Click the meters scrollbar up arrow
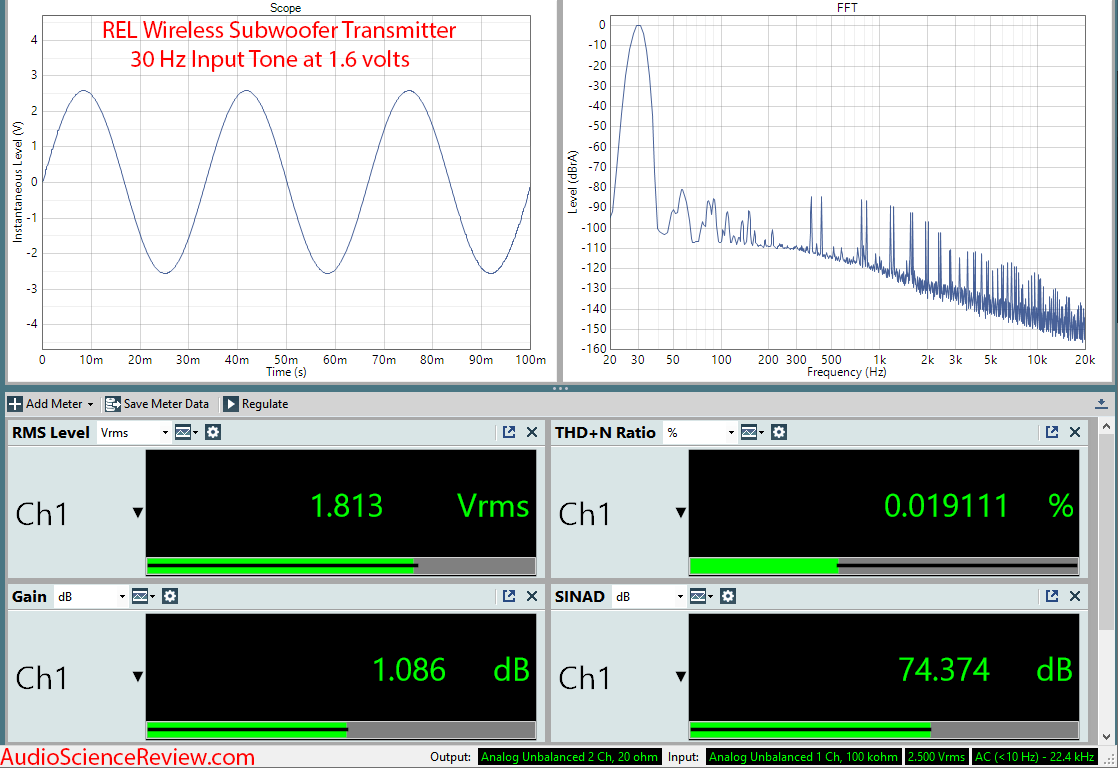Screen dimensions: 1118x768 pos(1107,427)
